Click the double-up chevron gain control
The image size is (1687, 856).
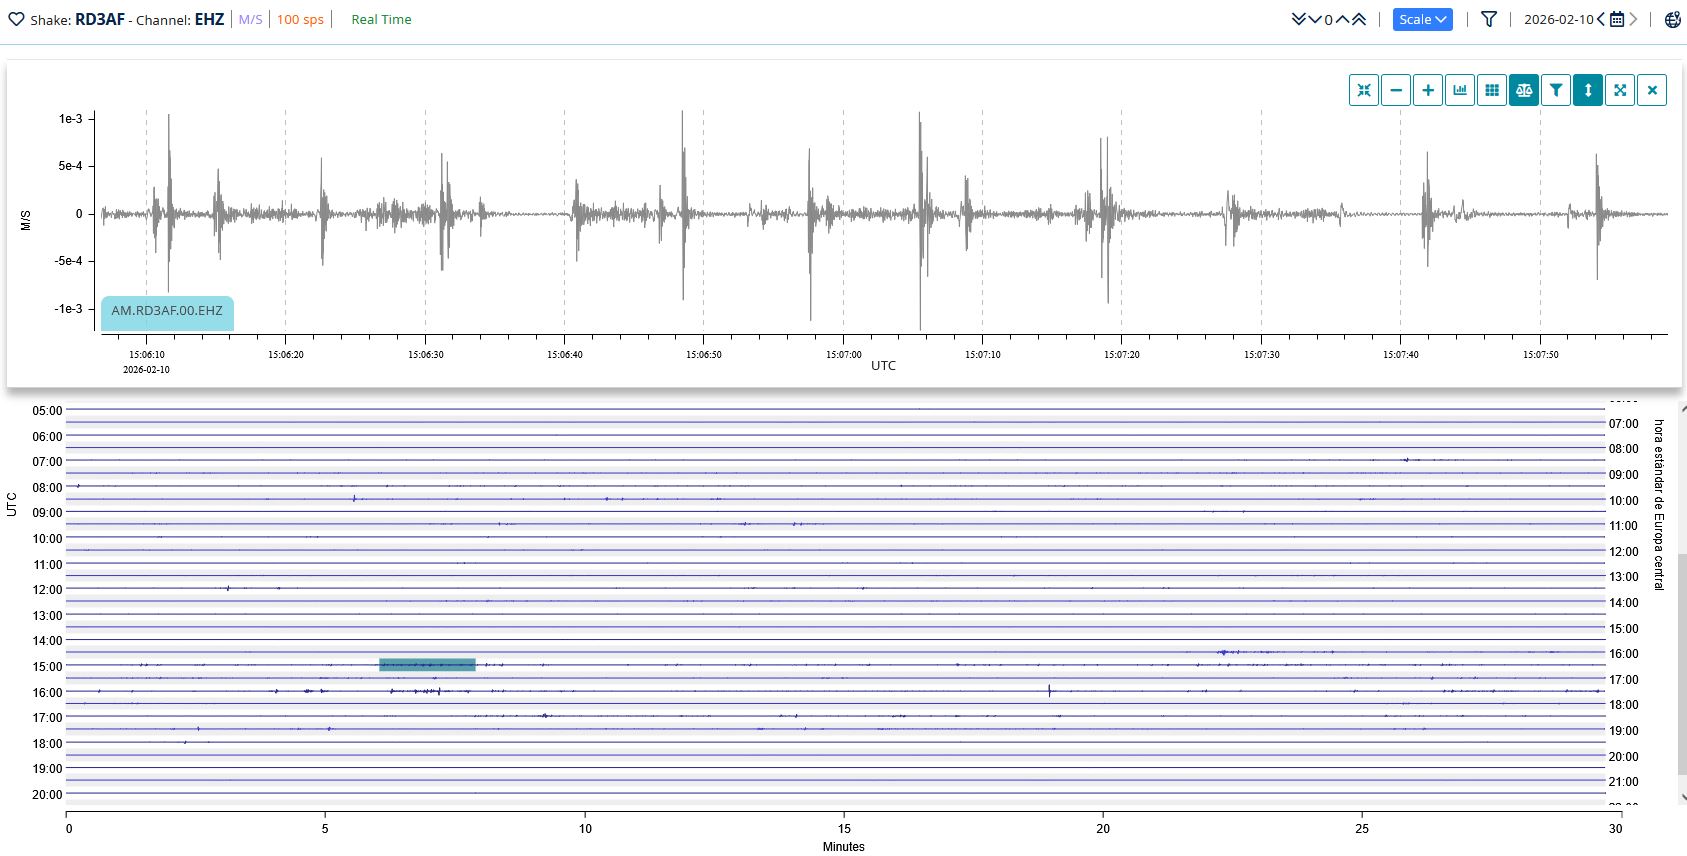pyautogui.click(x=1359, y=19)
